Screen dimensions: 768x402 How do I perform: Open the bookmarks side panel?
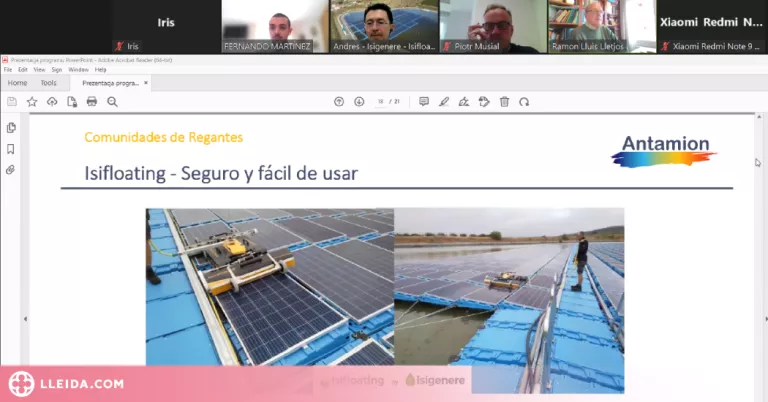point(11,149)
